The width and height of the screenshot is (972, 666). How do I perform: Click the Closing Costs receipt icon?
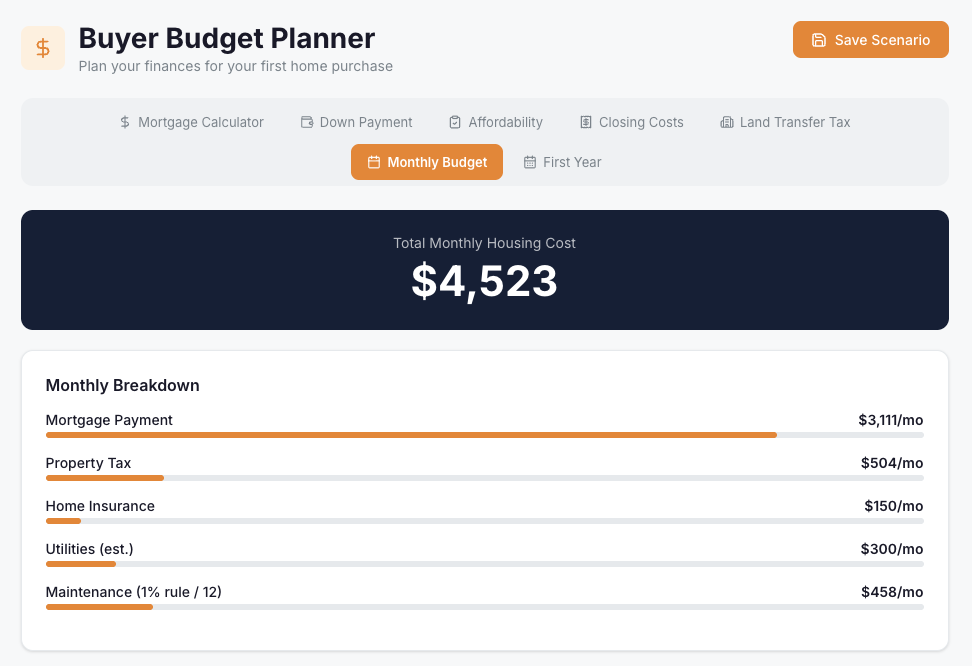coord(585,121)
